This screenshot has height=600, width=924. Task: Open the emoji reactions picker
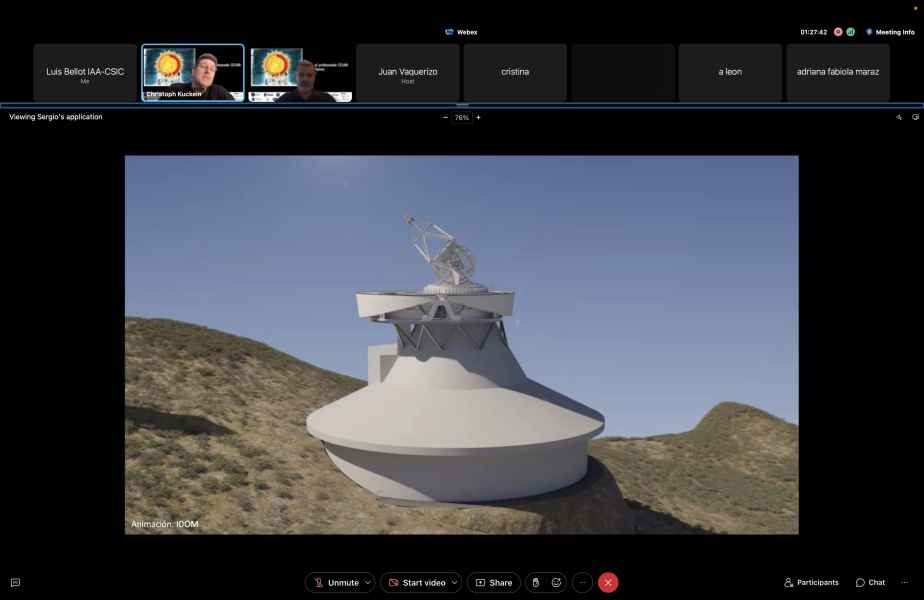(x=556, y=582)
